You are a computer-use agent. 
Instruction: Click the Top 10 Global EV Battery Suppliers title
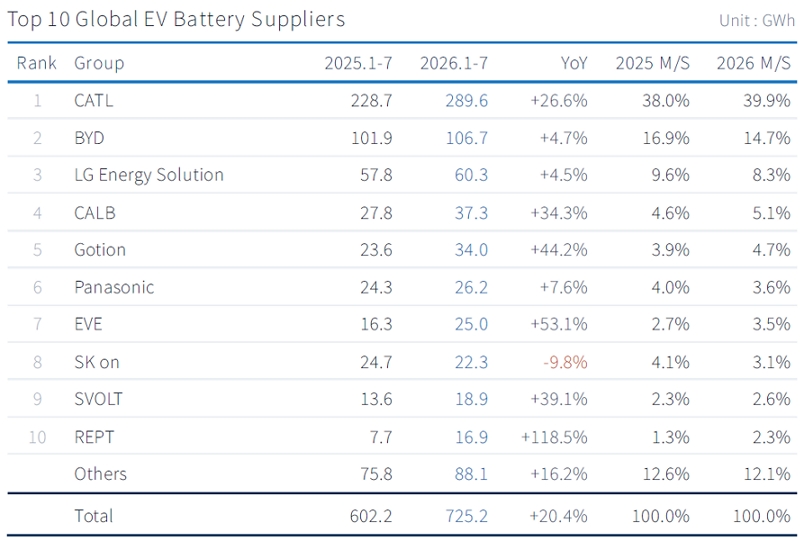(x=176, y=20)
